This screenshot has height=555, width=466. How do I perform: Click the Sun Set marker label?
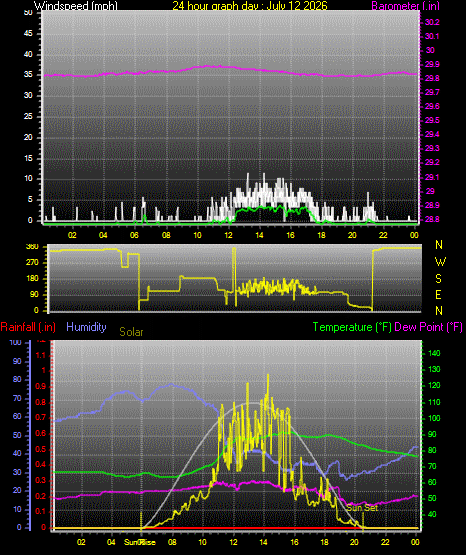(362, 508)
